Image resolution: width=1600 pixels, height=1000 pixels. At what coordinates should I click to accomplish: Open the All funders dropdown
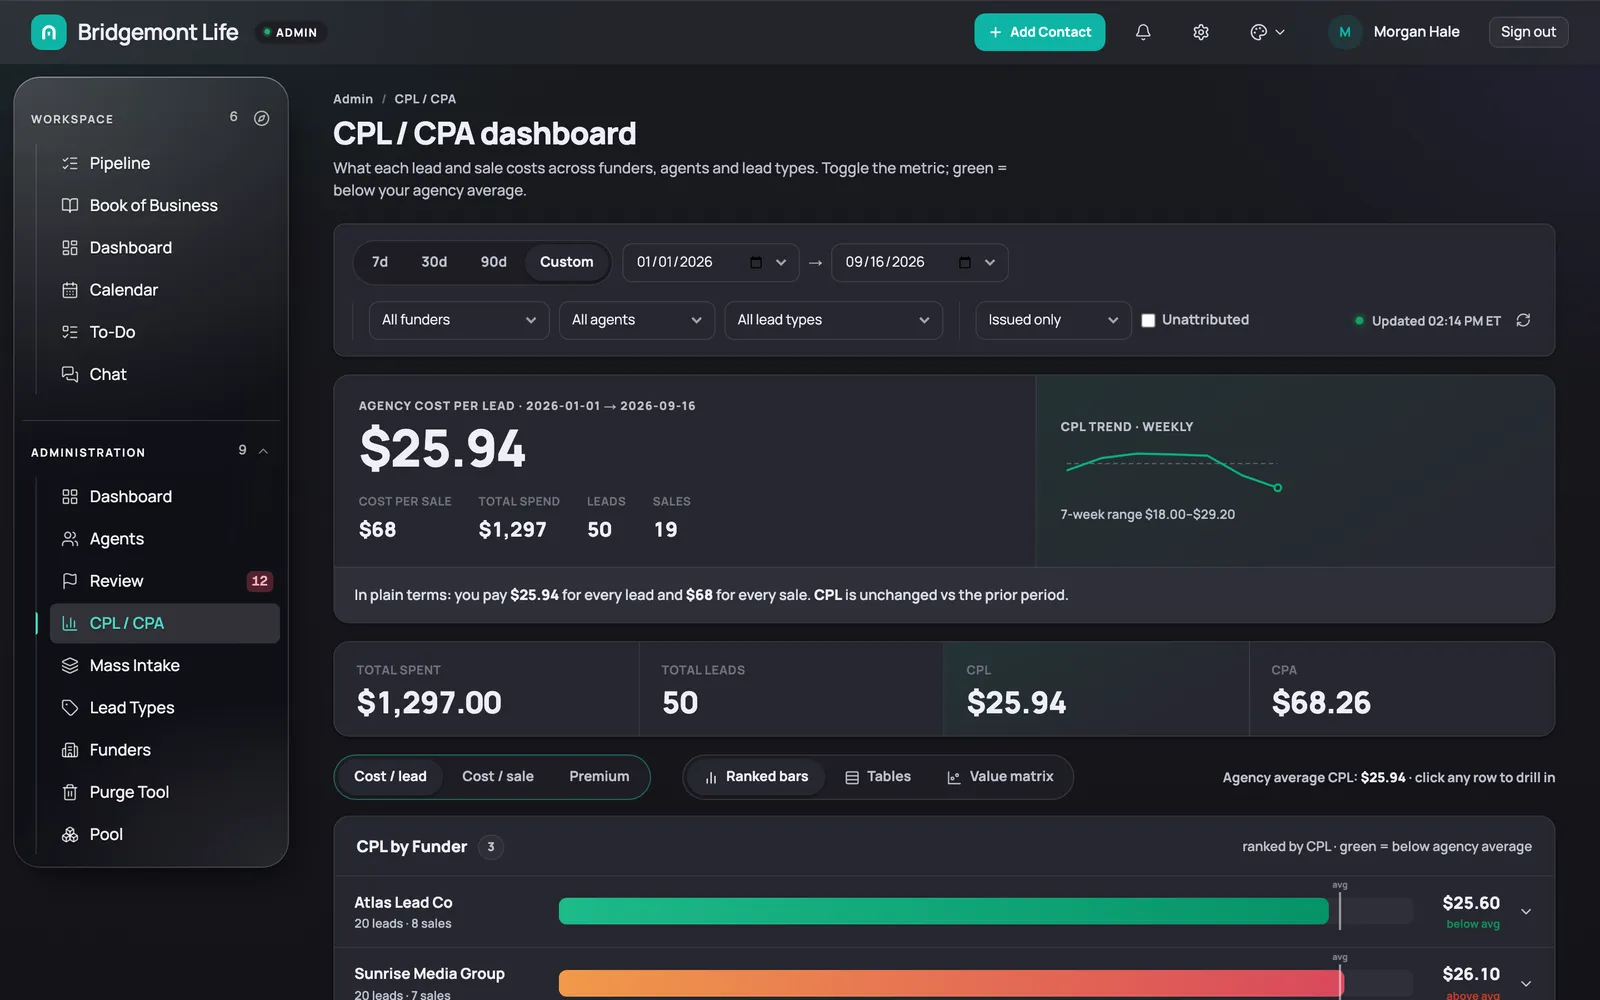tap(459, 320)
